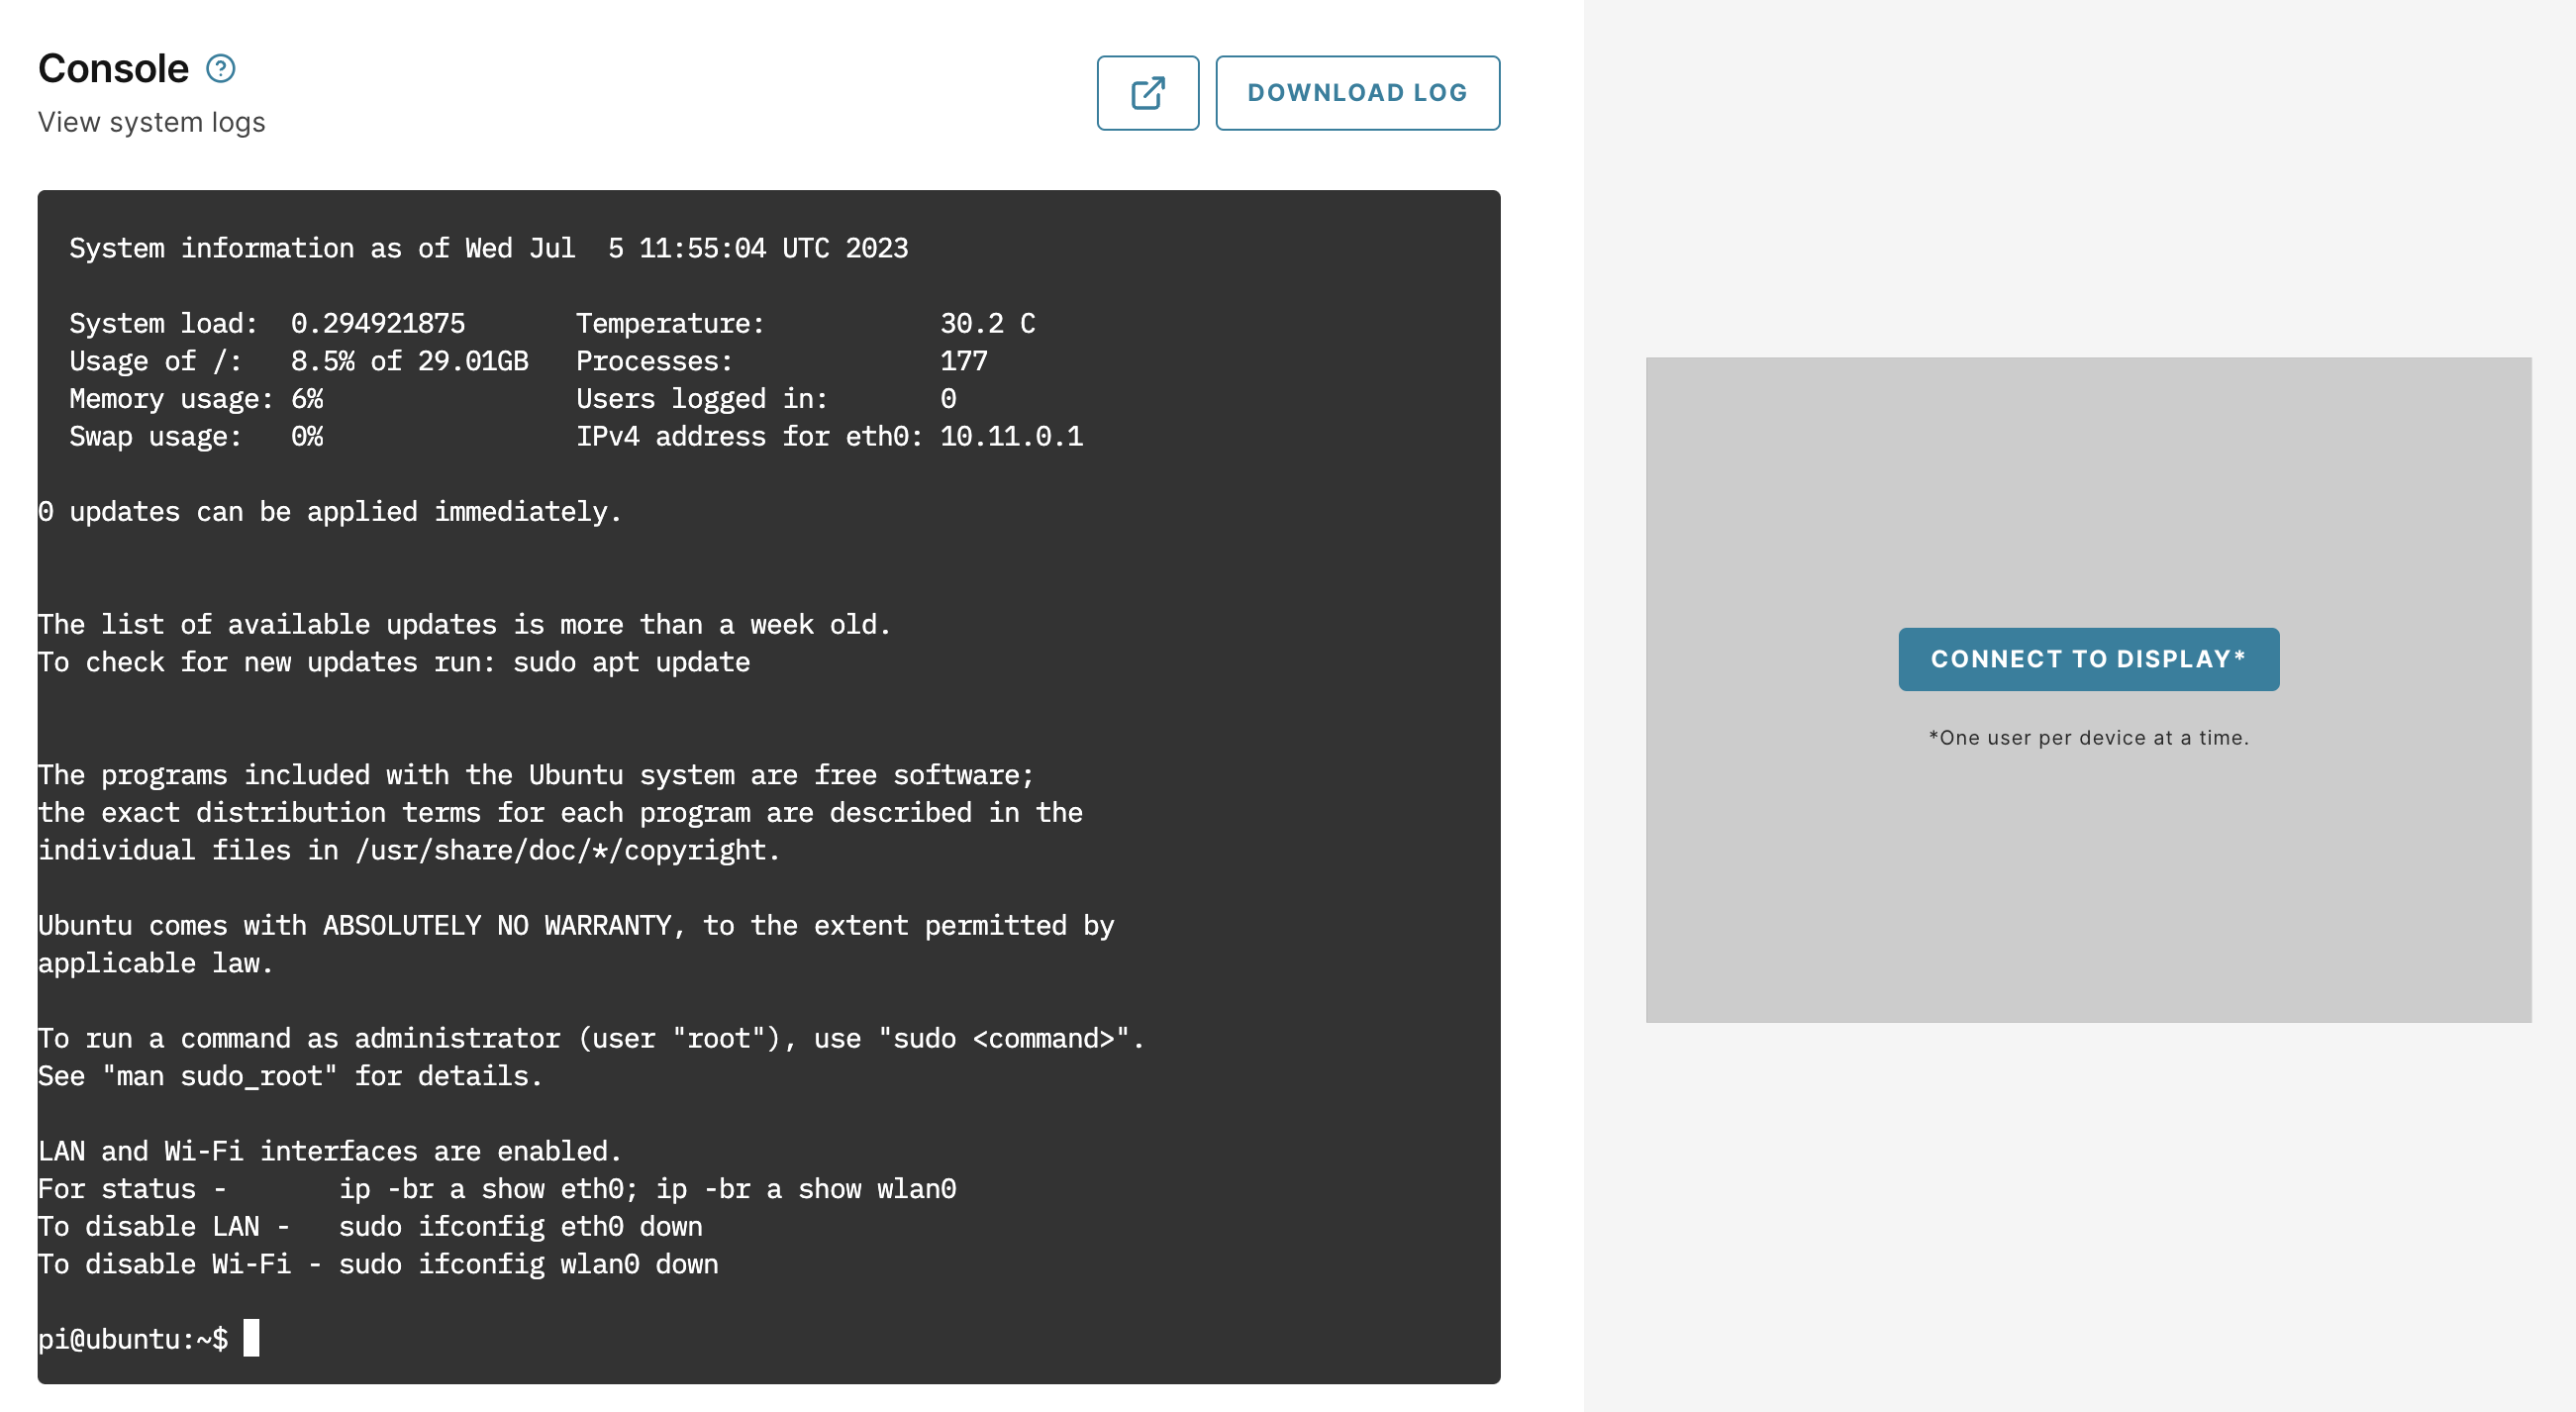The image size is (2576, 1412).
Task: Click 'man sudo_root' details line
Action: tap(290, 1076)
